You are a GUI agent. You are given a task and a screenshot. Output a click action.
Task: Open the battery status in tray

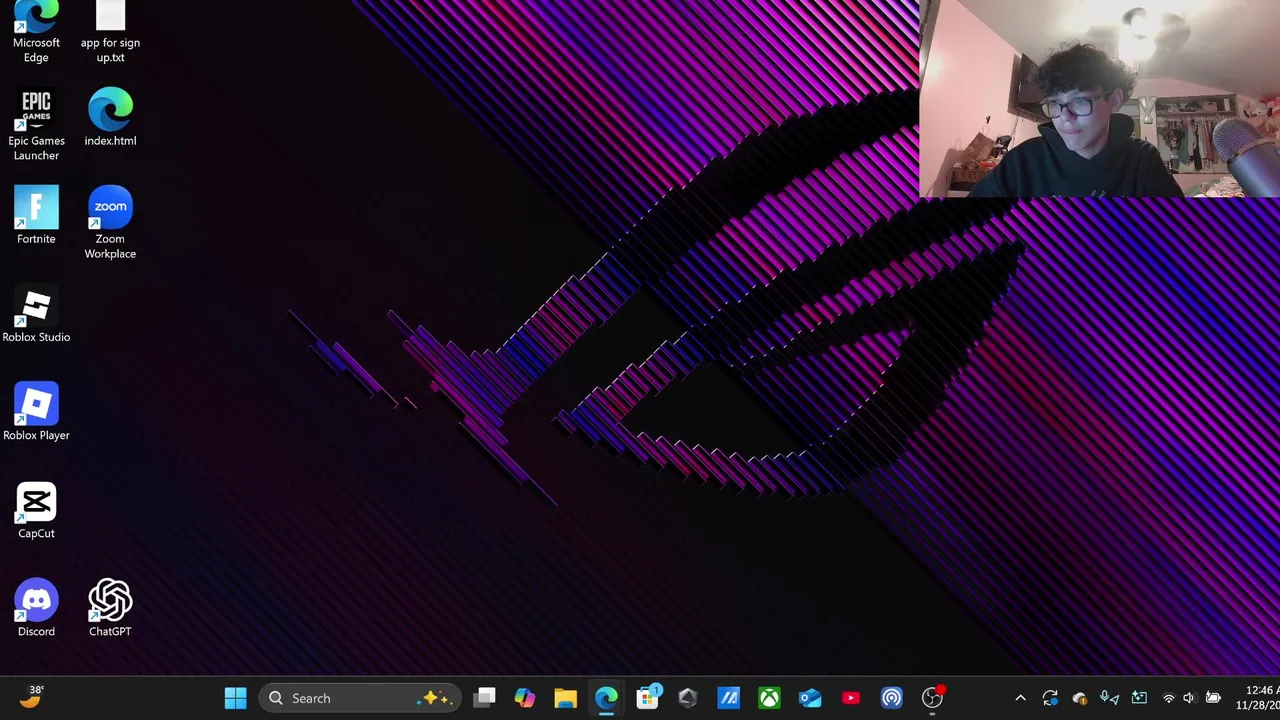click(x=1213, y=698)
